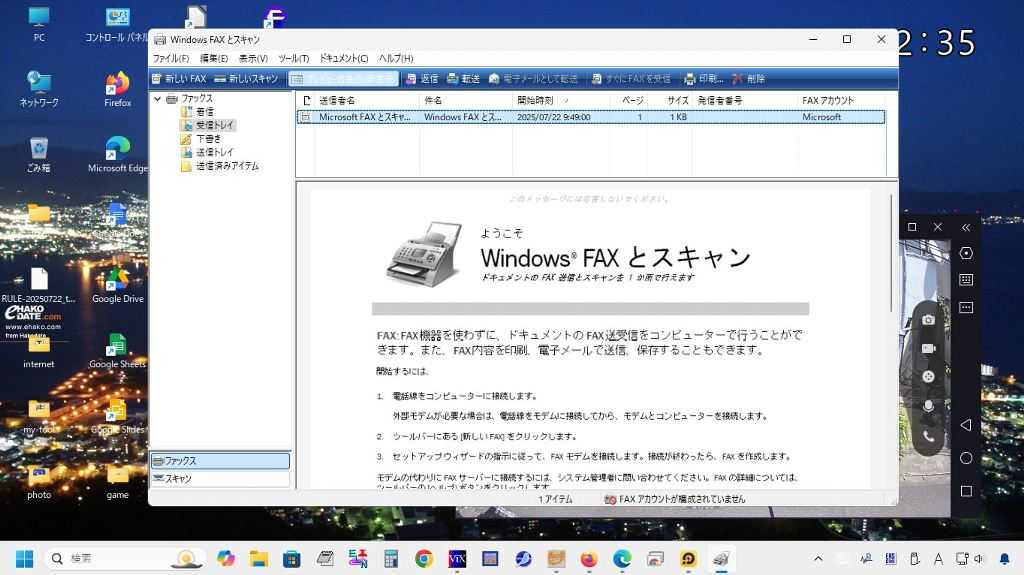Click the Print (印刷) toolbar icon
The width and height of the screenshot is (1024, 575).
[x=703, y=78]
